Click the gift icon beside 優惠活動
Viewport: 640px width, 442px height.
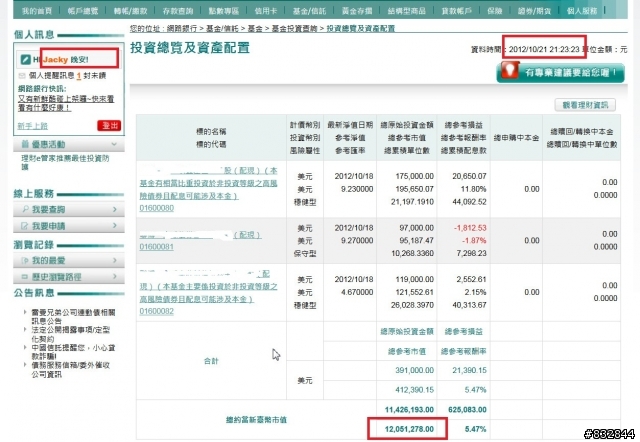(x=22, y=144)
